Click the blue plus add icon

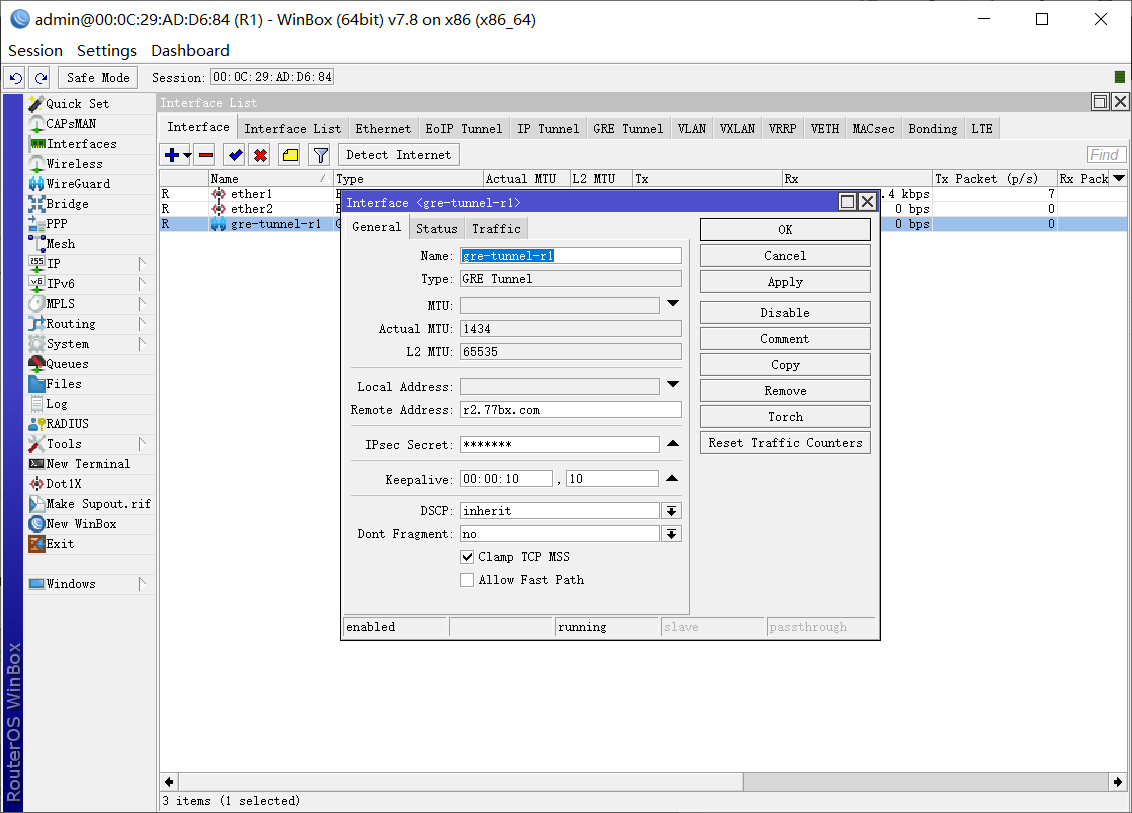172,155
